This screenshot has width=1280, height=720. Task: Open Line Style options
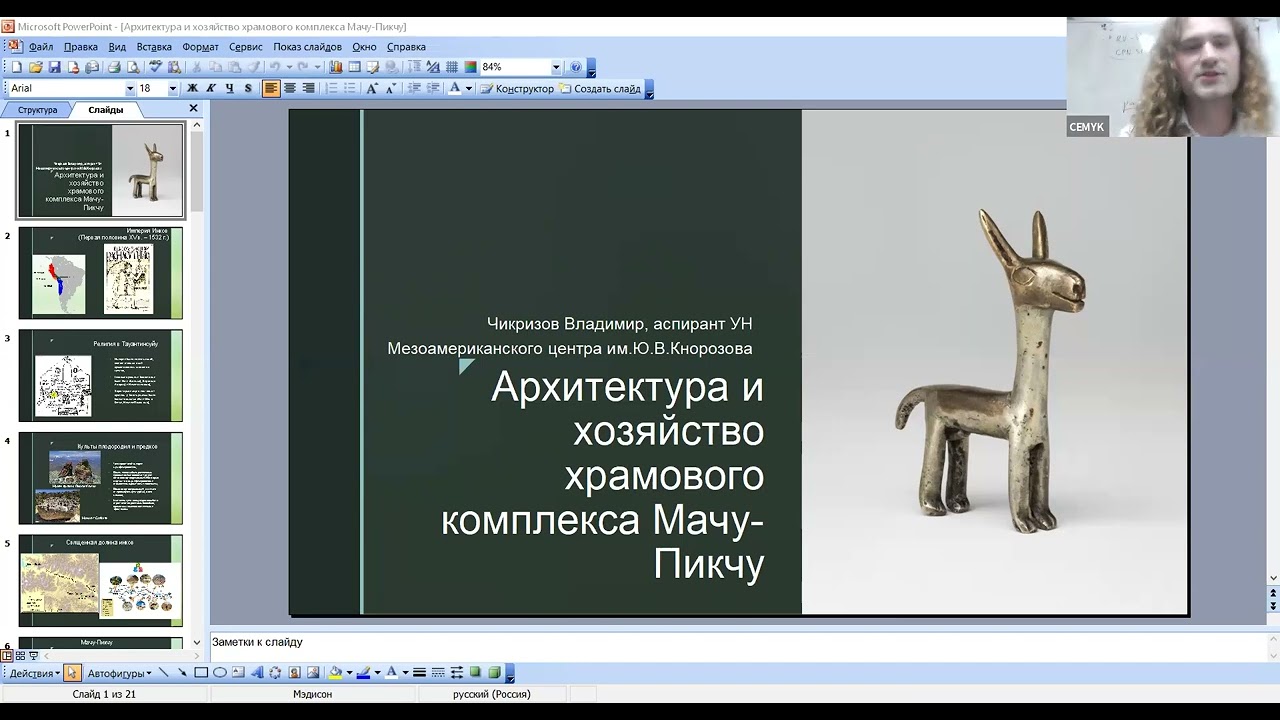click(x=420, y=673)
